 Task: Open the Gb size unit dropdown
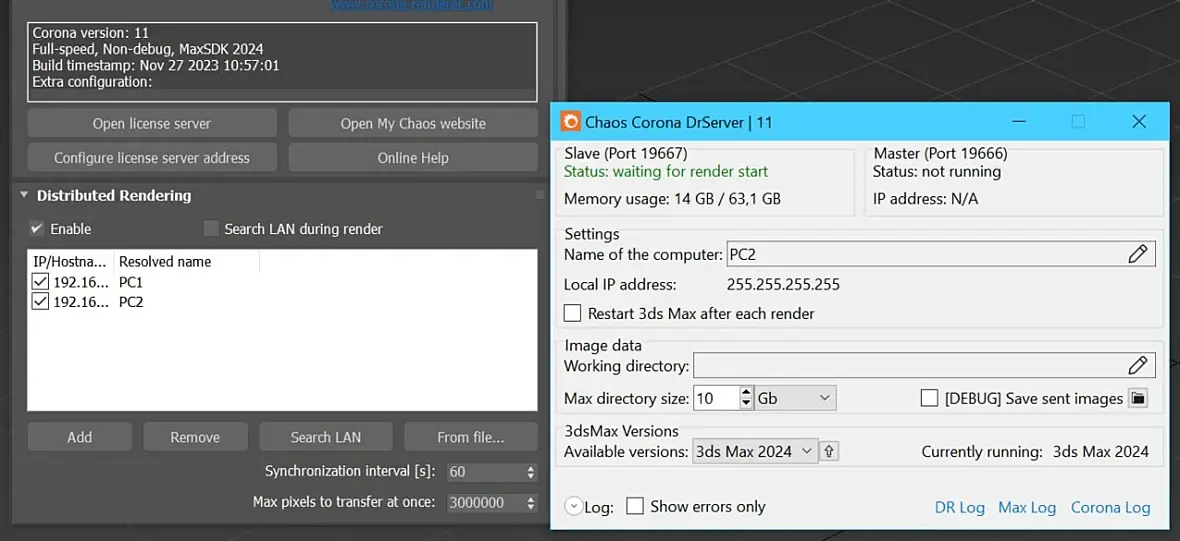click(x=795, y=398)
